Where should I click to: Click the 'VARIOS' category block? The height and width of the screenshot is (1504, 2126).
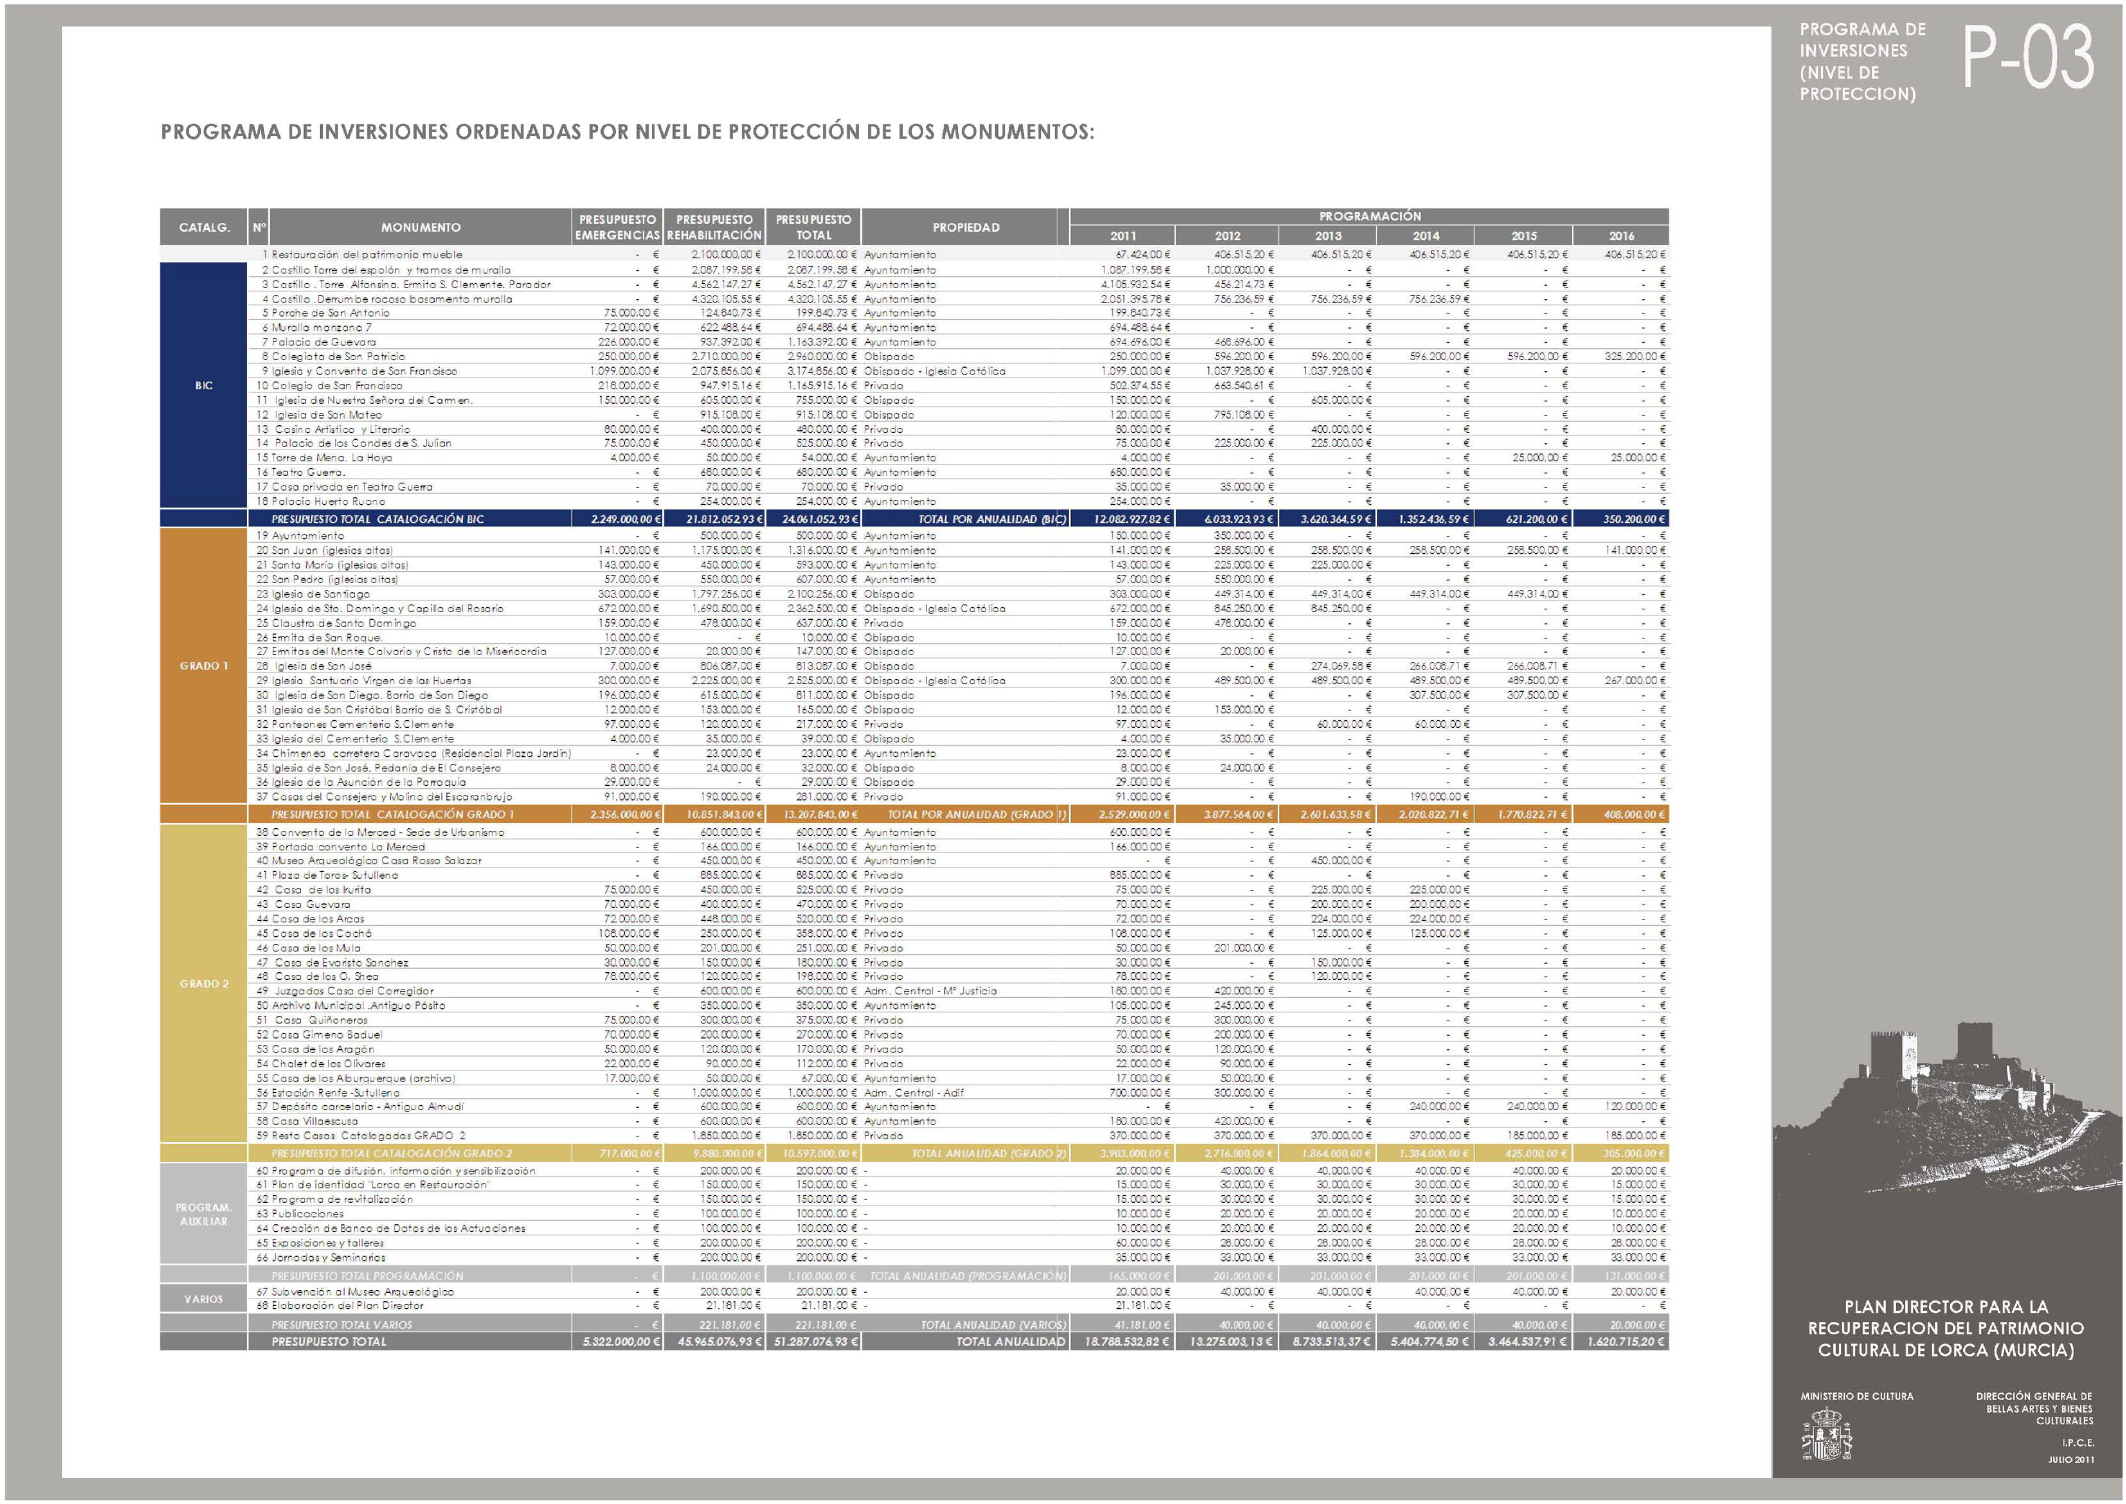pyautogui.click(x=204, y=1299)
